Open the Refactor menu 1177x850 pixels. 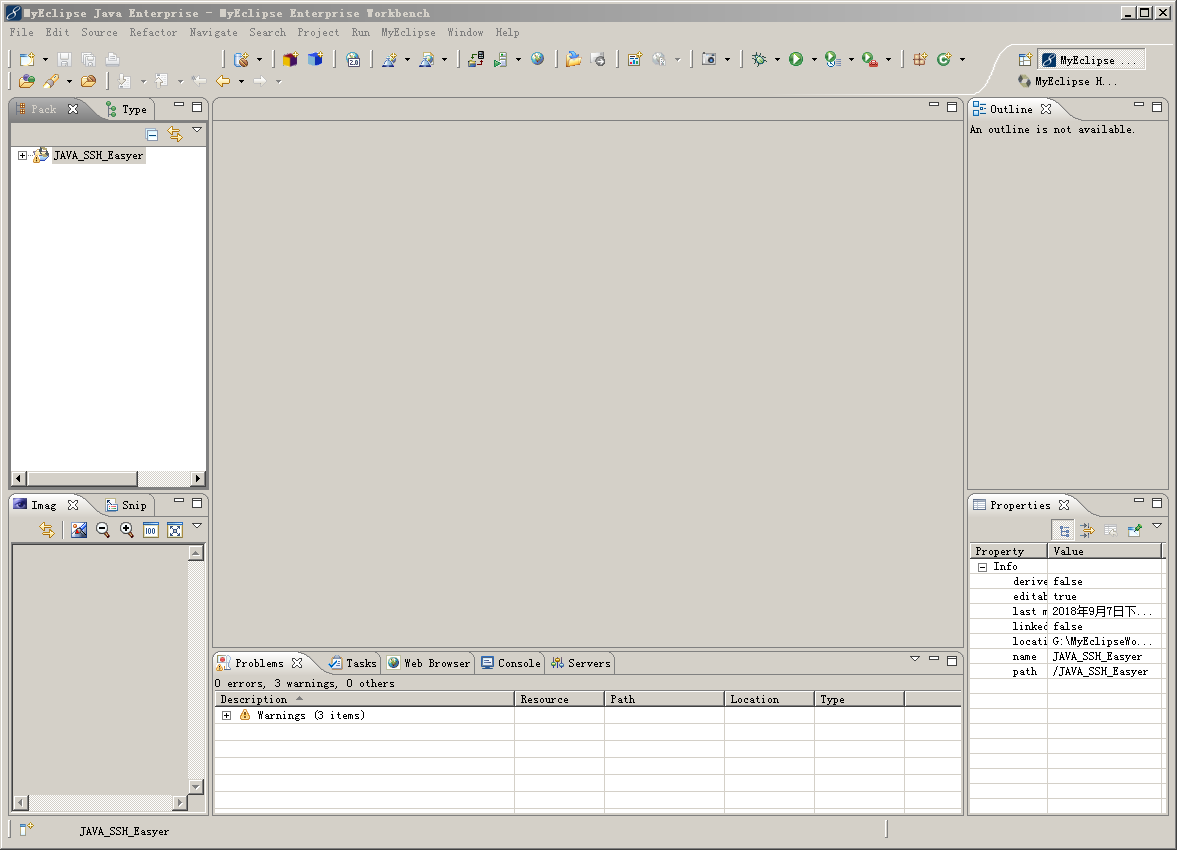tap(153, 32)
